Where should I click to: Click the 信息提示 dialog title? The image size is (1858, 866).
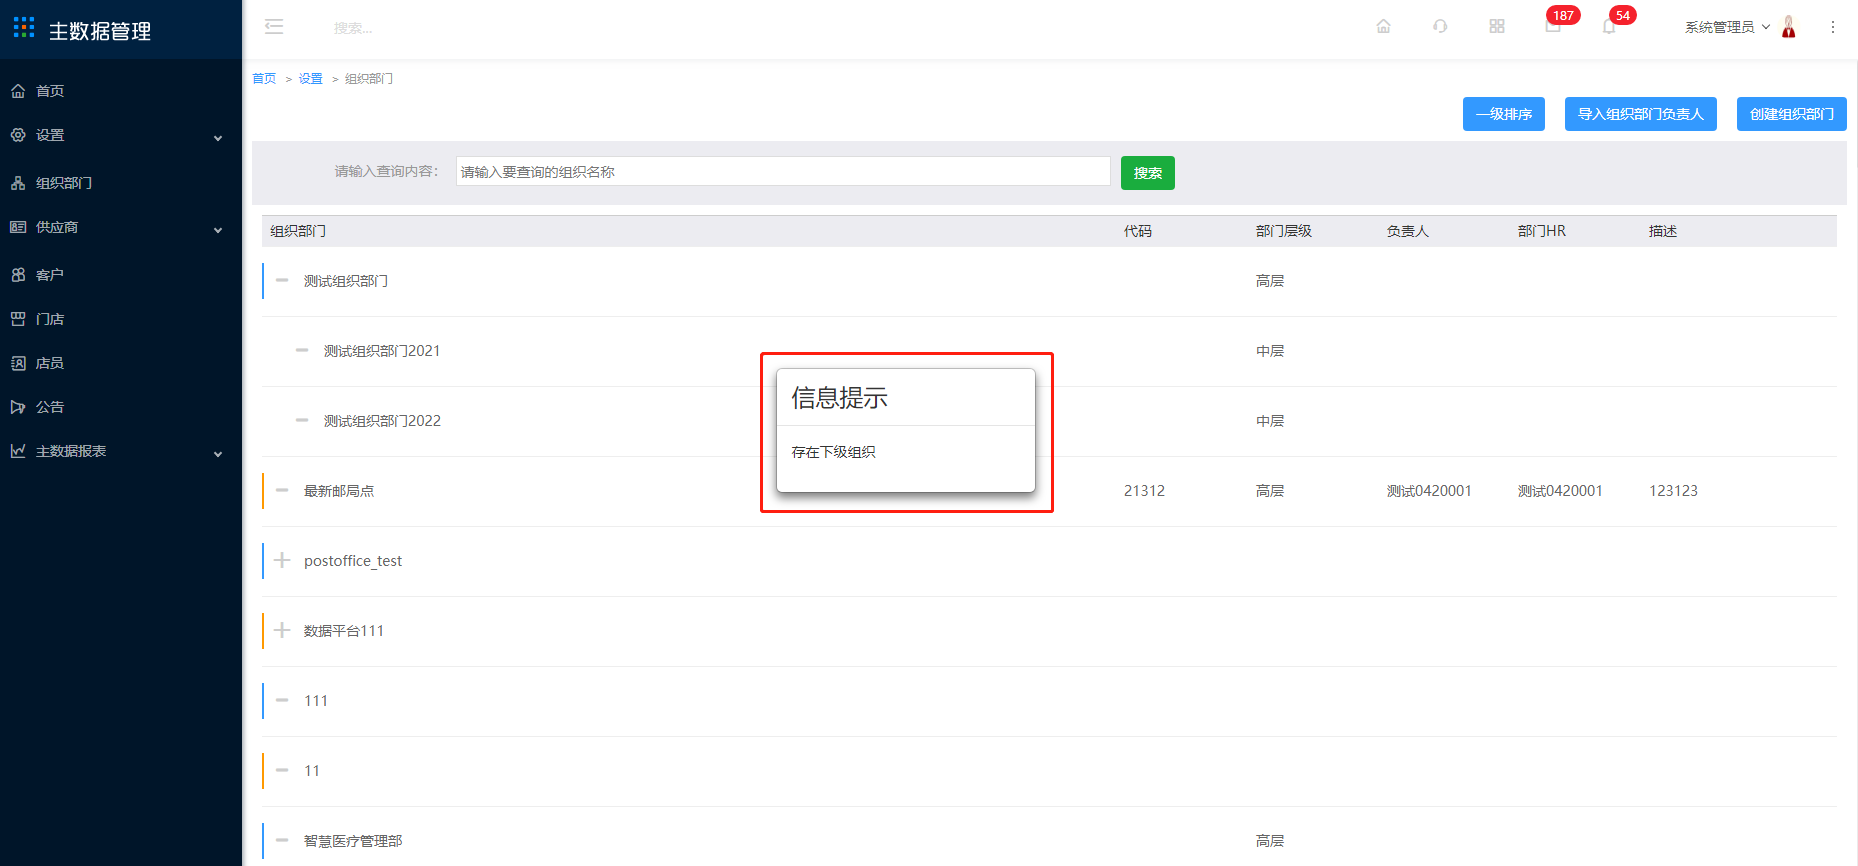pyautogui.click(x=840, y=398)
